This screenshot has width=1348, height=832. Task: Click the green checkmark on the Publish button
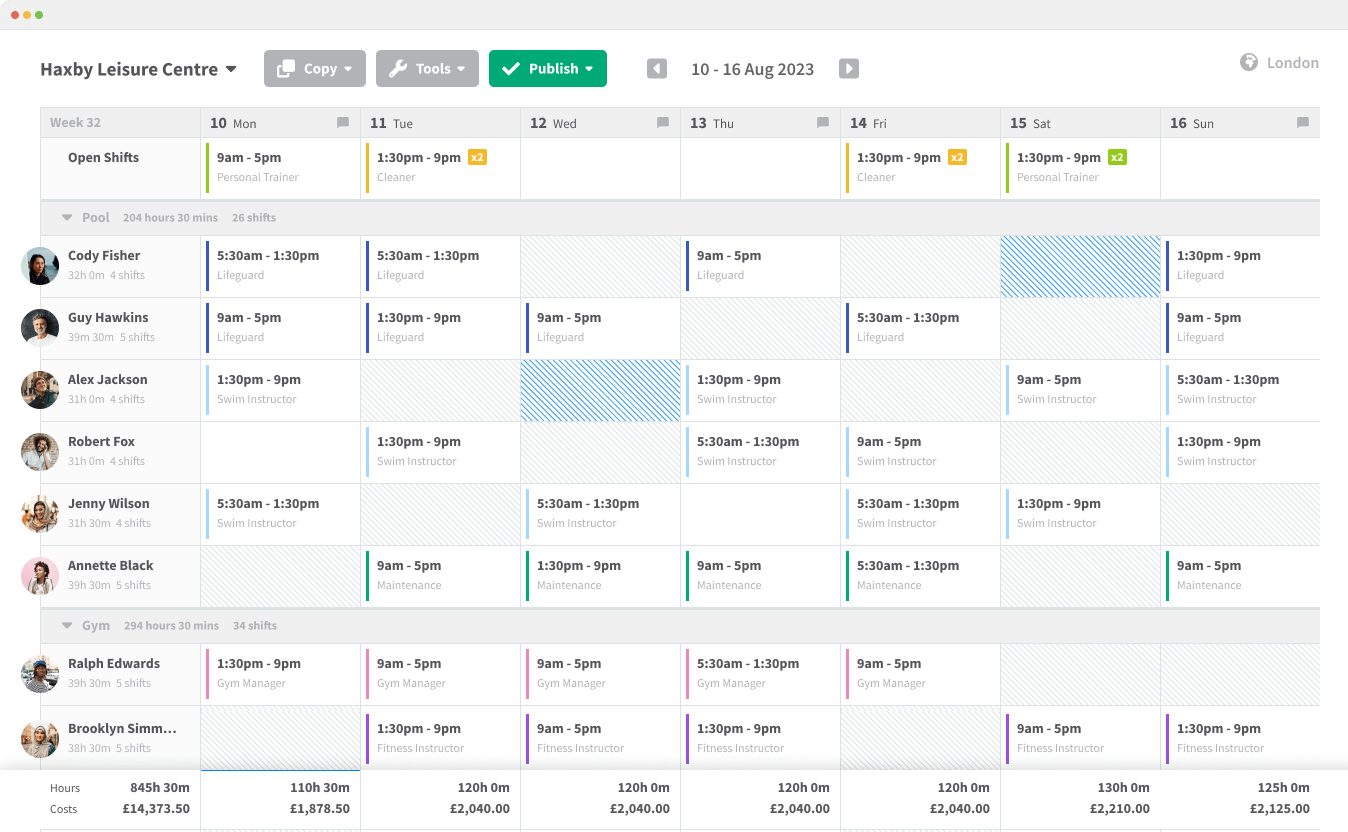512,68
